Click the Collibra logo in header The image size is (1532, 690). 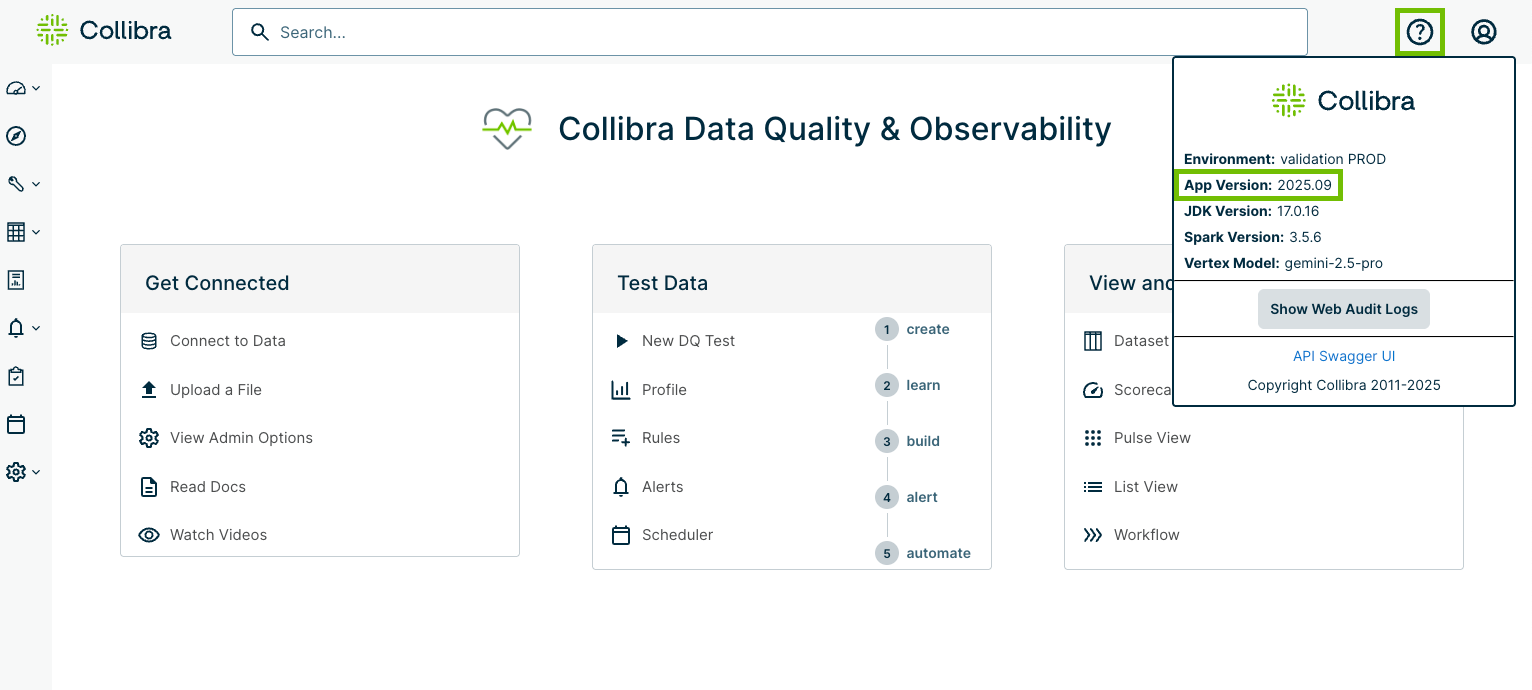[104, 31]
